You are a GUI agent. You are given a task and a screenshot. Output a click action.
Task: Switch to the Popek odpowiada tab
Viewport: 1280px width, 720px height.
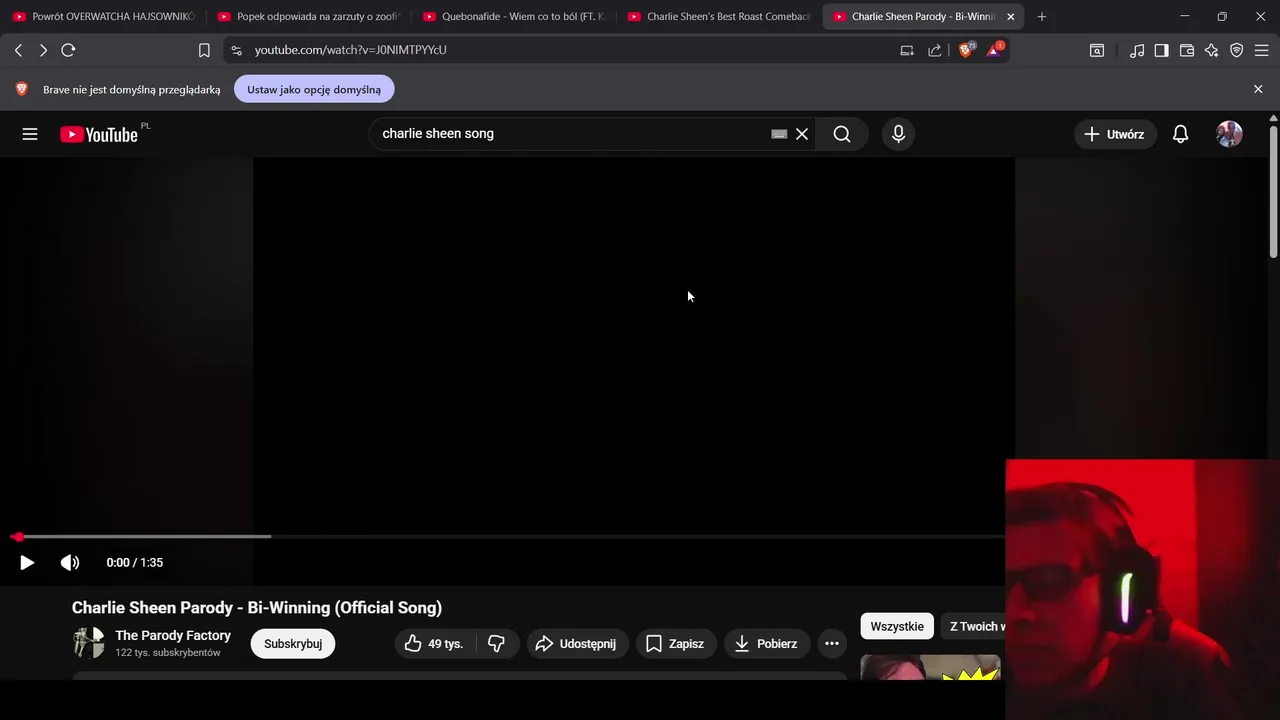tap(308, 17)
